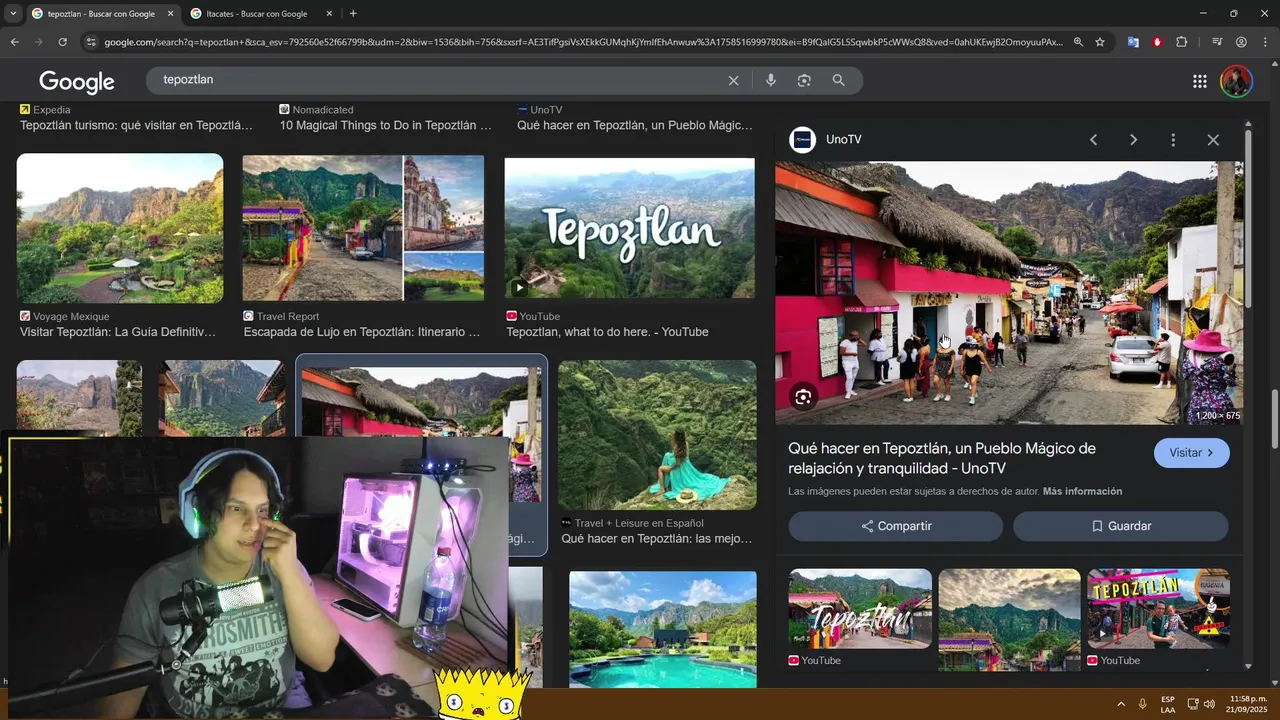Search inside image with lens icon on preview
This screenshot has height=720, width=1280.
coord(803,397)
